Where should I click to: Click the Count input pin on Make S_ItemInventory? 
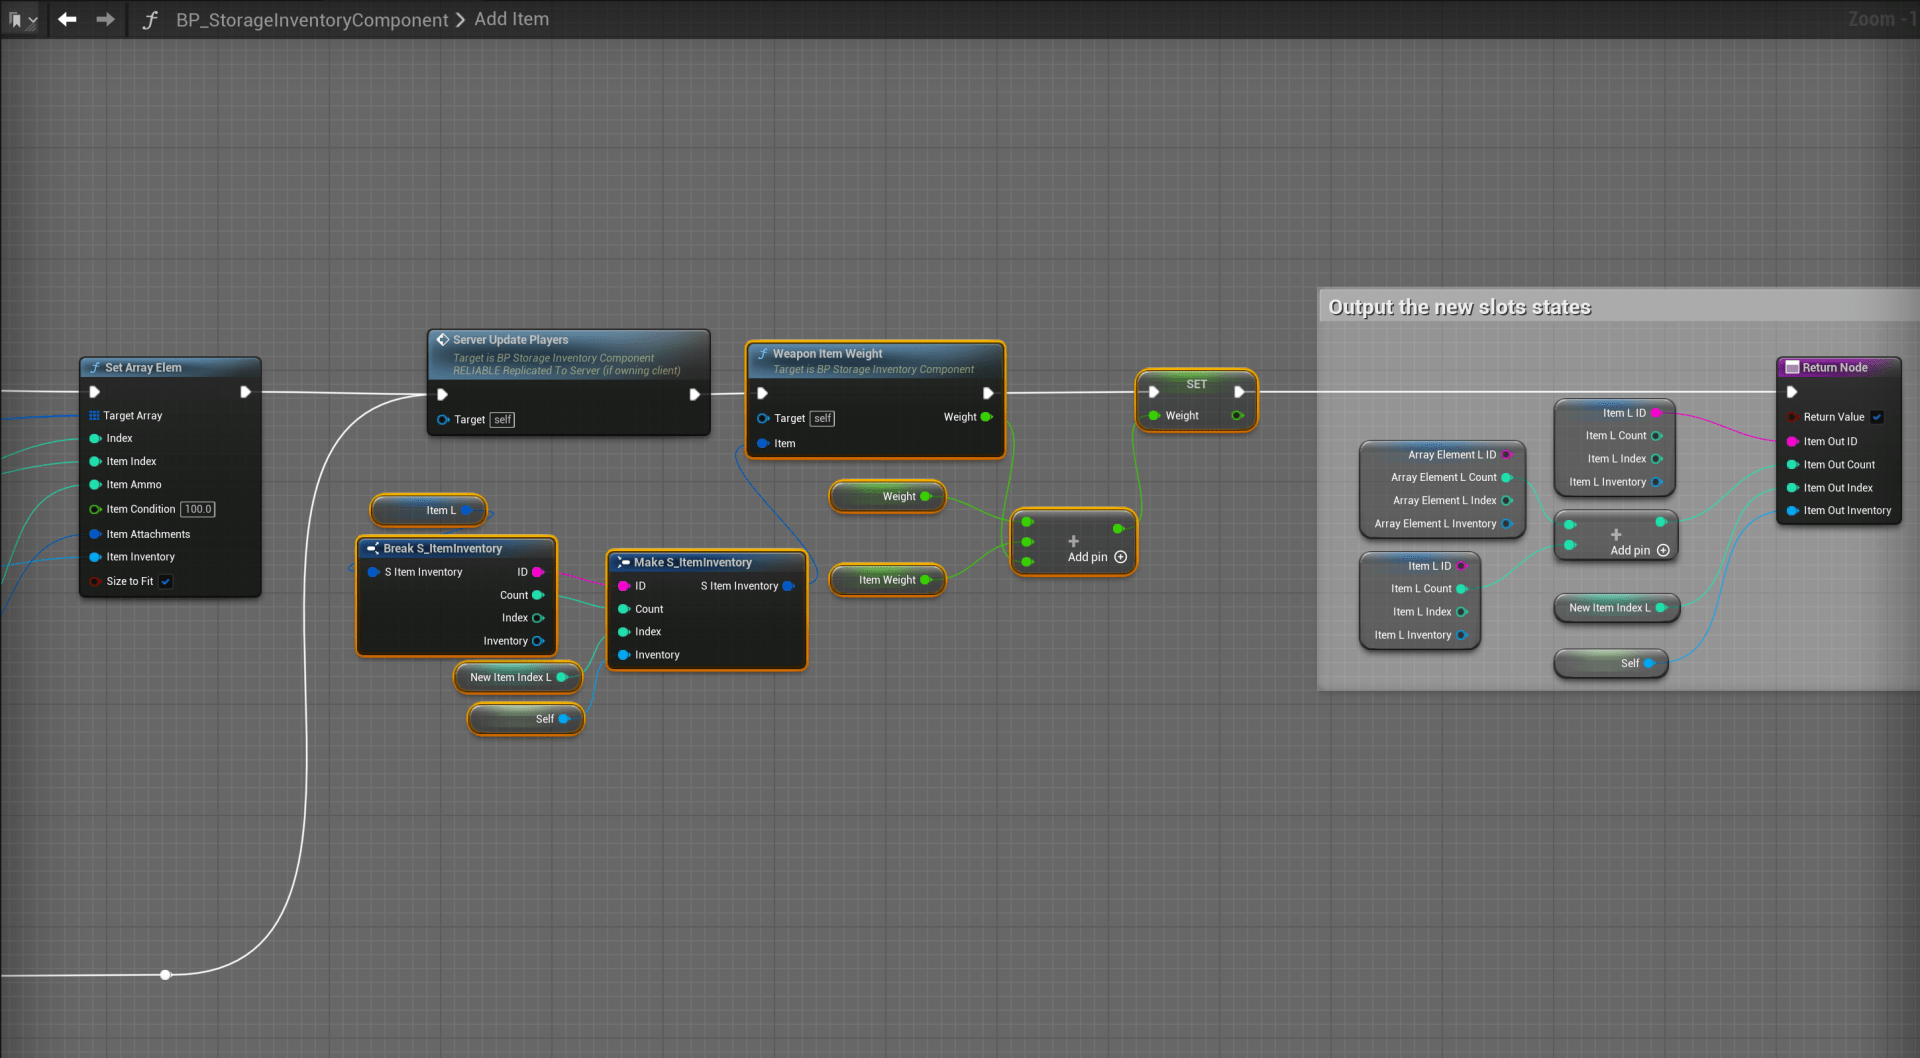pos(624,609)
